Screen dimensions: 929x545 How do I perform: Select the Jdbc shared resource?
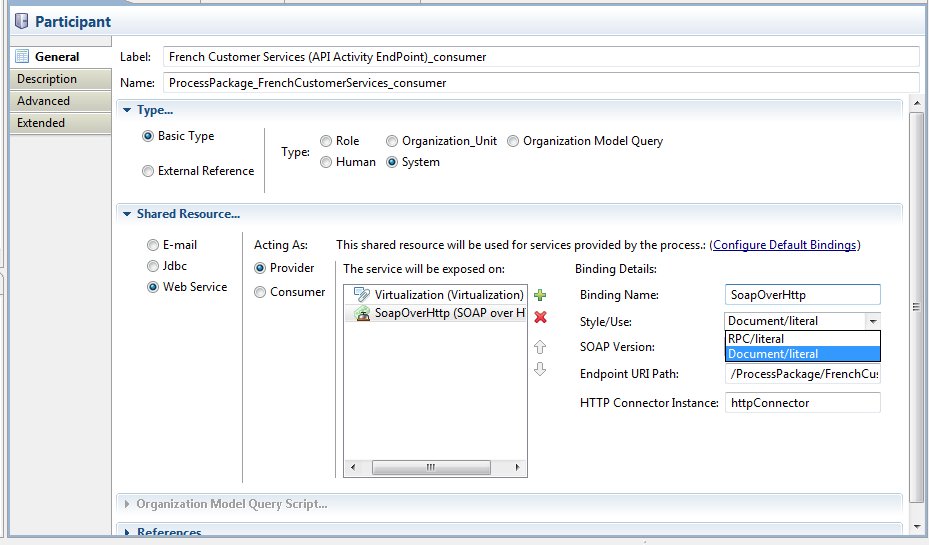153,266
